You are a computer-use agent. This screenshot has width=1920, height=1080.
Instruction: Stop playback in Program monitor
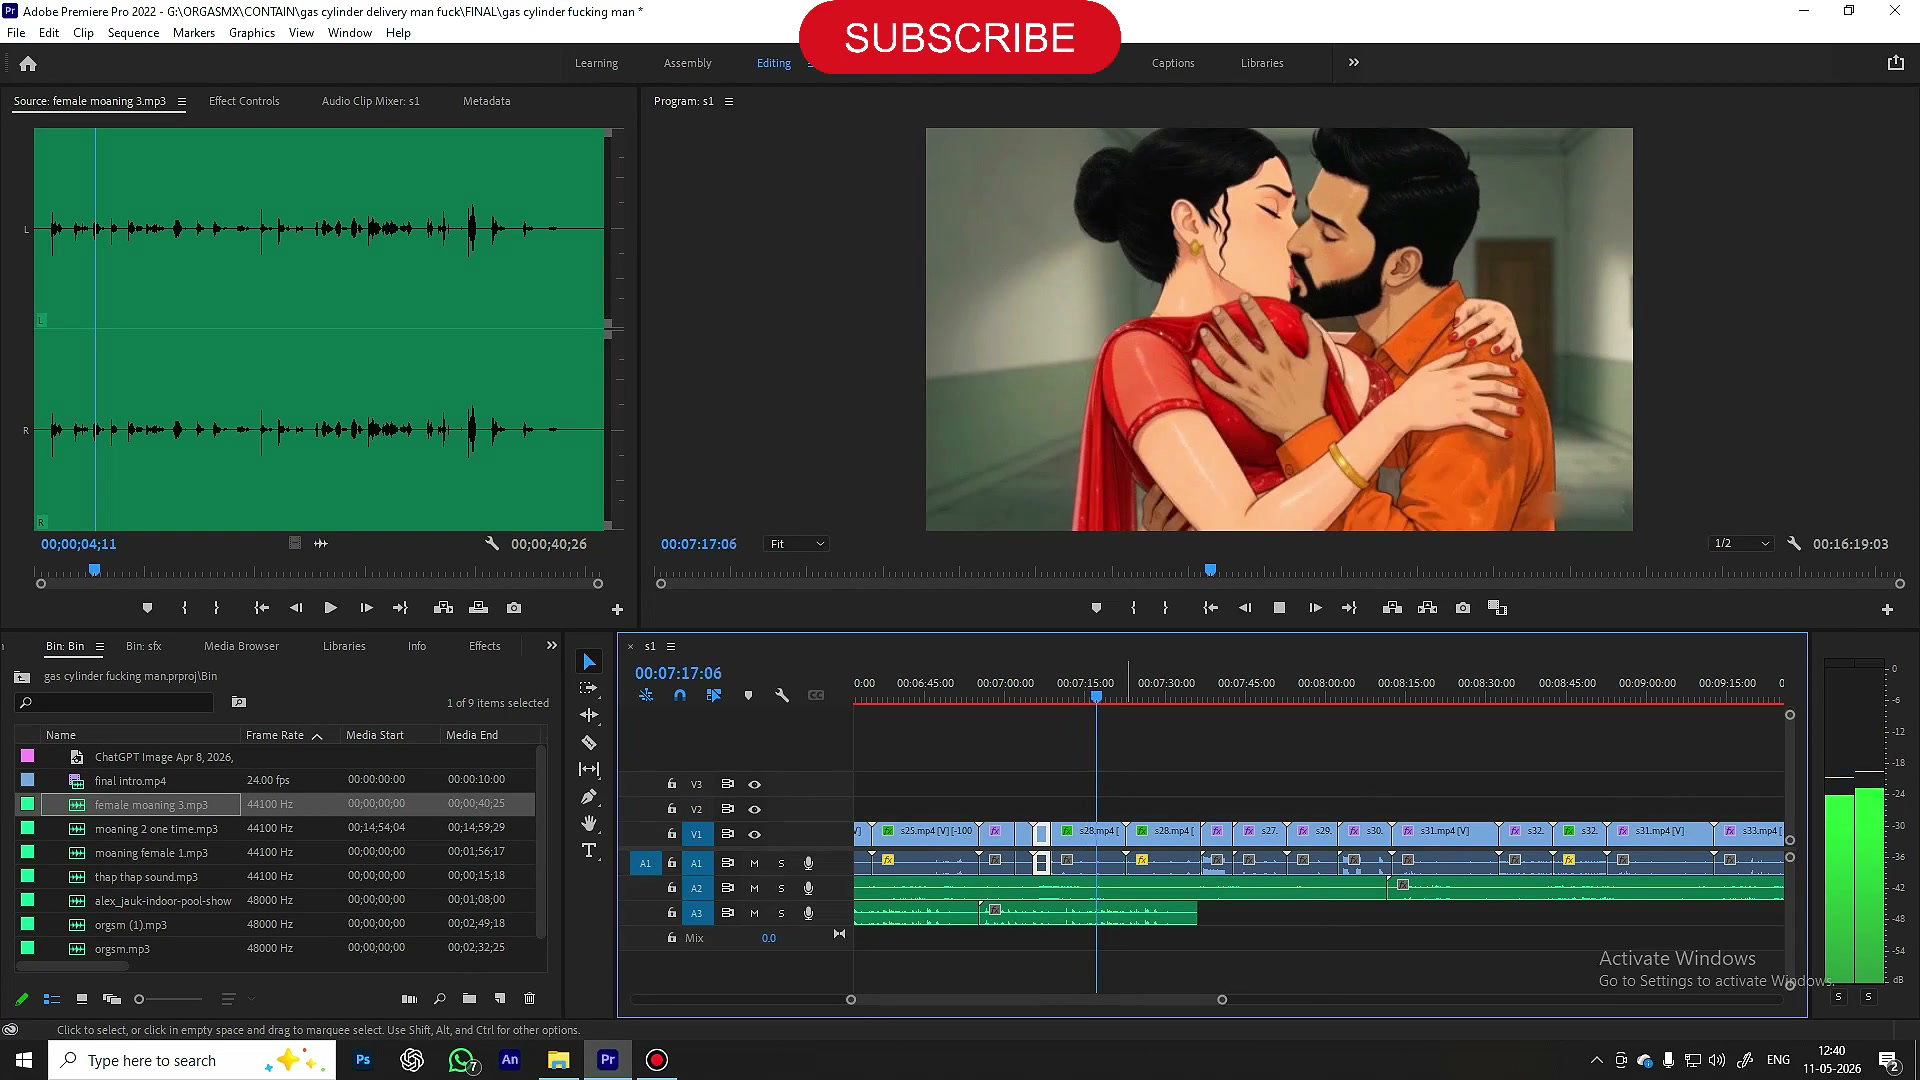point(1278,608)
